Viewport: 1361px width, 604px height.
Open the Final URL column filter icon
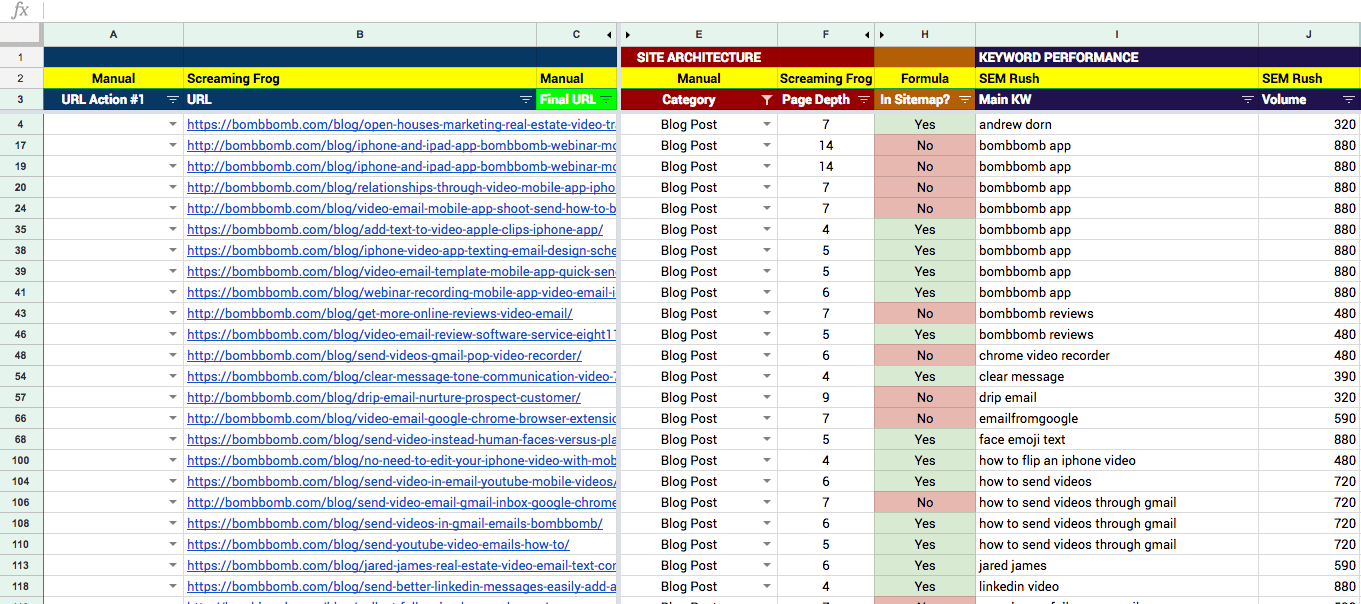[x=606, y=100]
